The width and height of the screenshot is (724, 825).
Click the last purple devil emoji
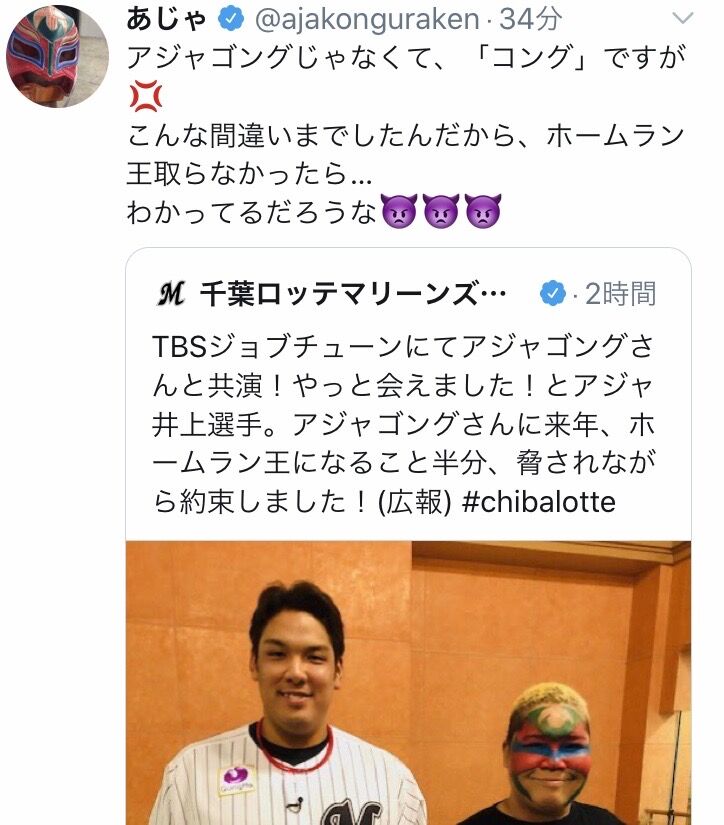point(482,211)
